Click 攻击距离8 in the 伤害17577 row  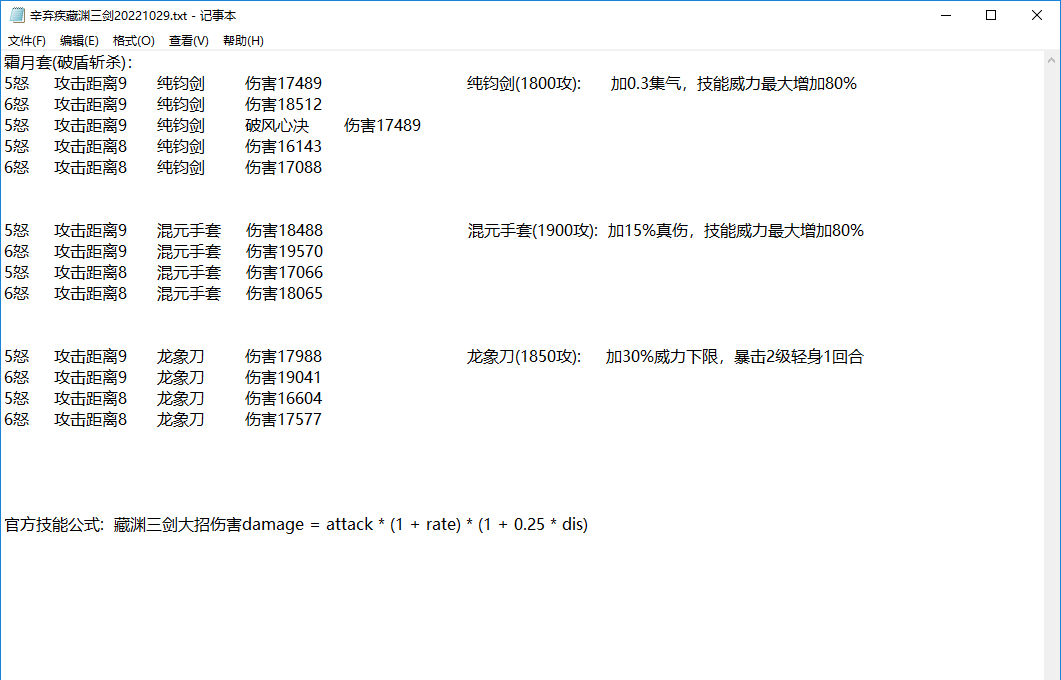[x=91, y=419]
